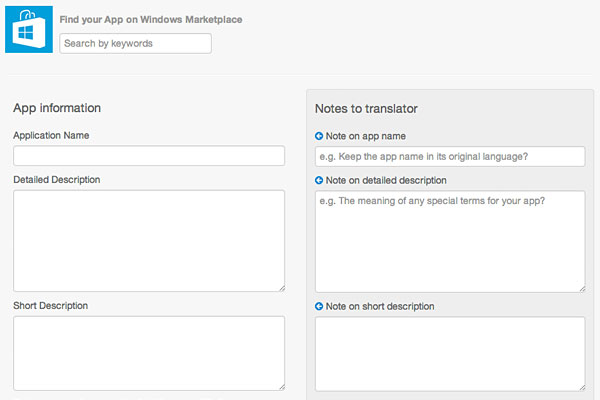Click the Detailed Description label text
Screen dimensions: 600x400
point(57,180)
